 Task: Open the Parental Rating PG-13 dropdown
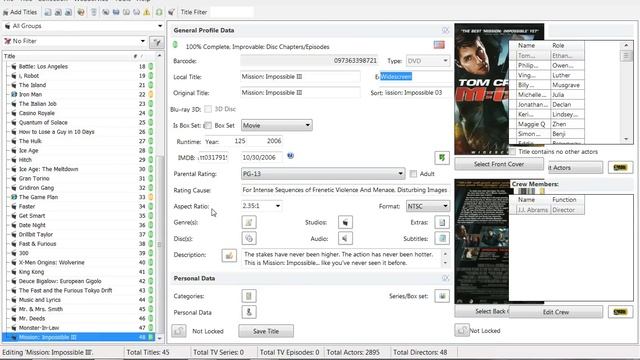point(323,174)
